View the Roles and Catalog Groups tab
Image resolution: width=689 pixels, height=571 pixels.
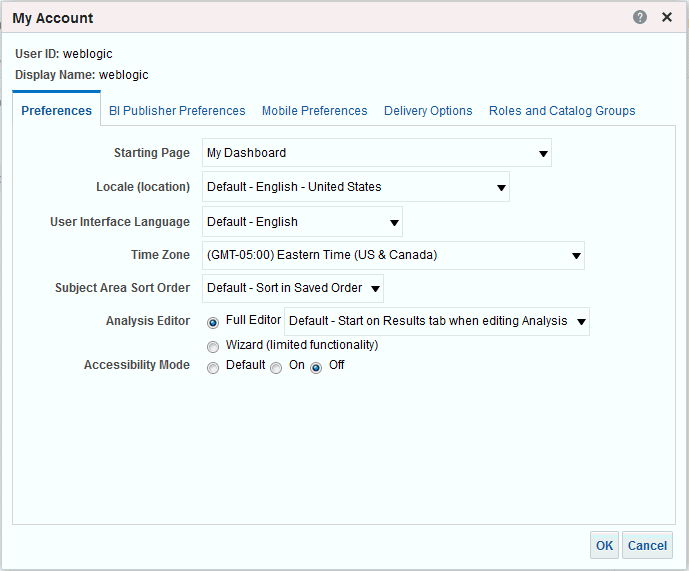pyautogui.click(x=562, y=111)
